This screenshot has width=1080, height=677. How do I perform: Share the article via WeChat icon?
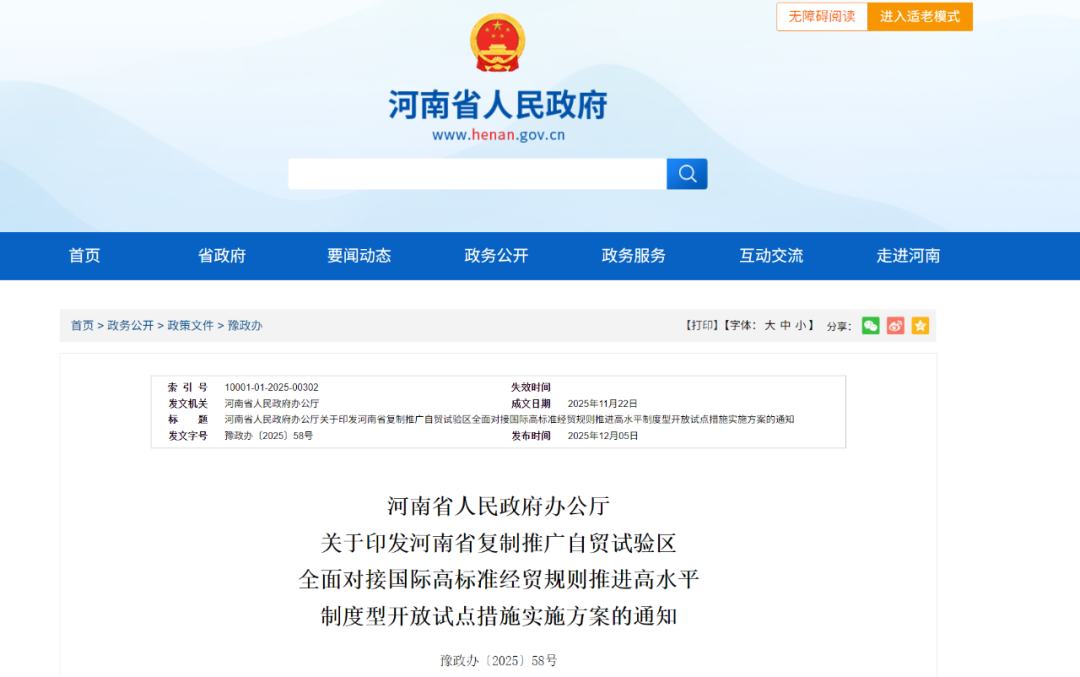click(870, 325)
